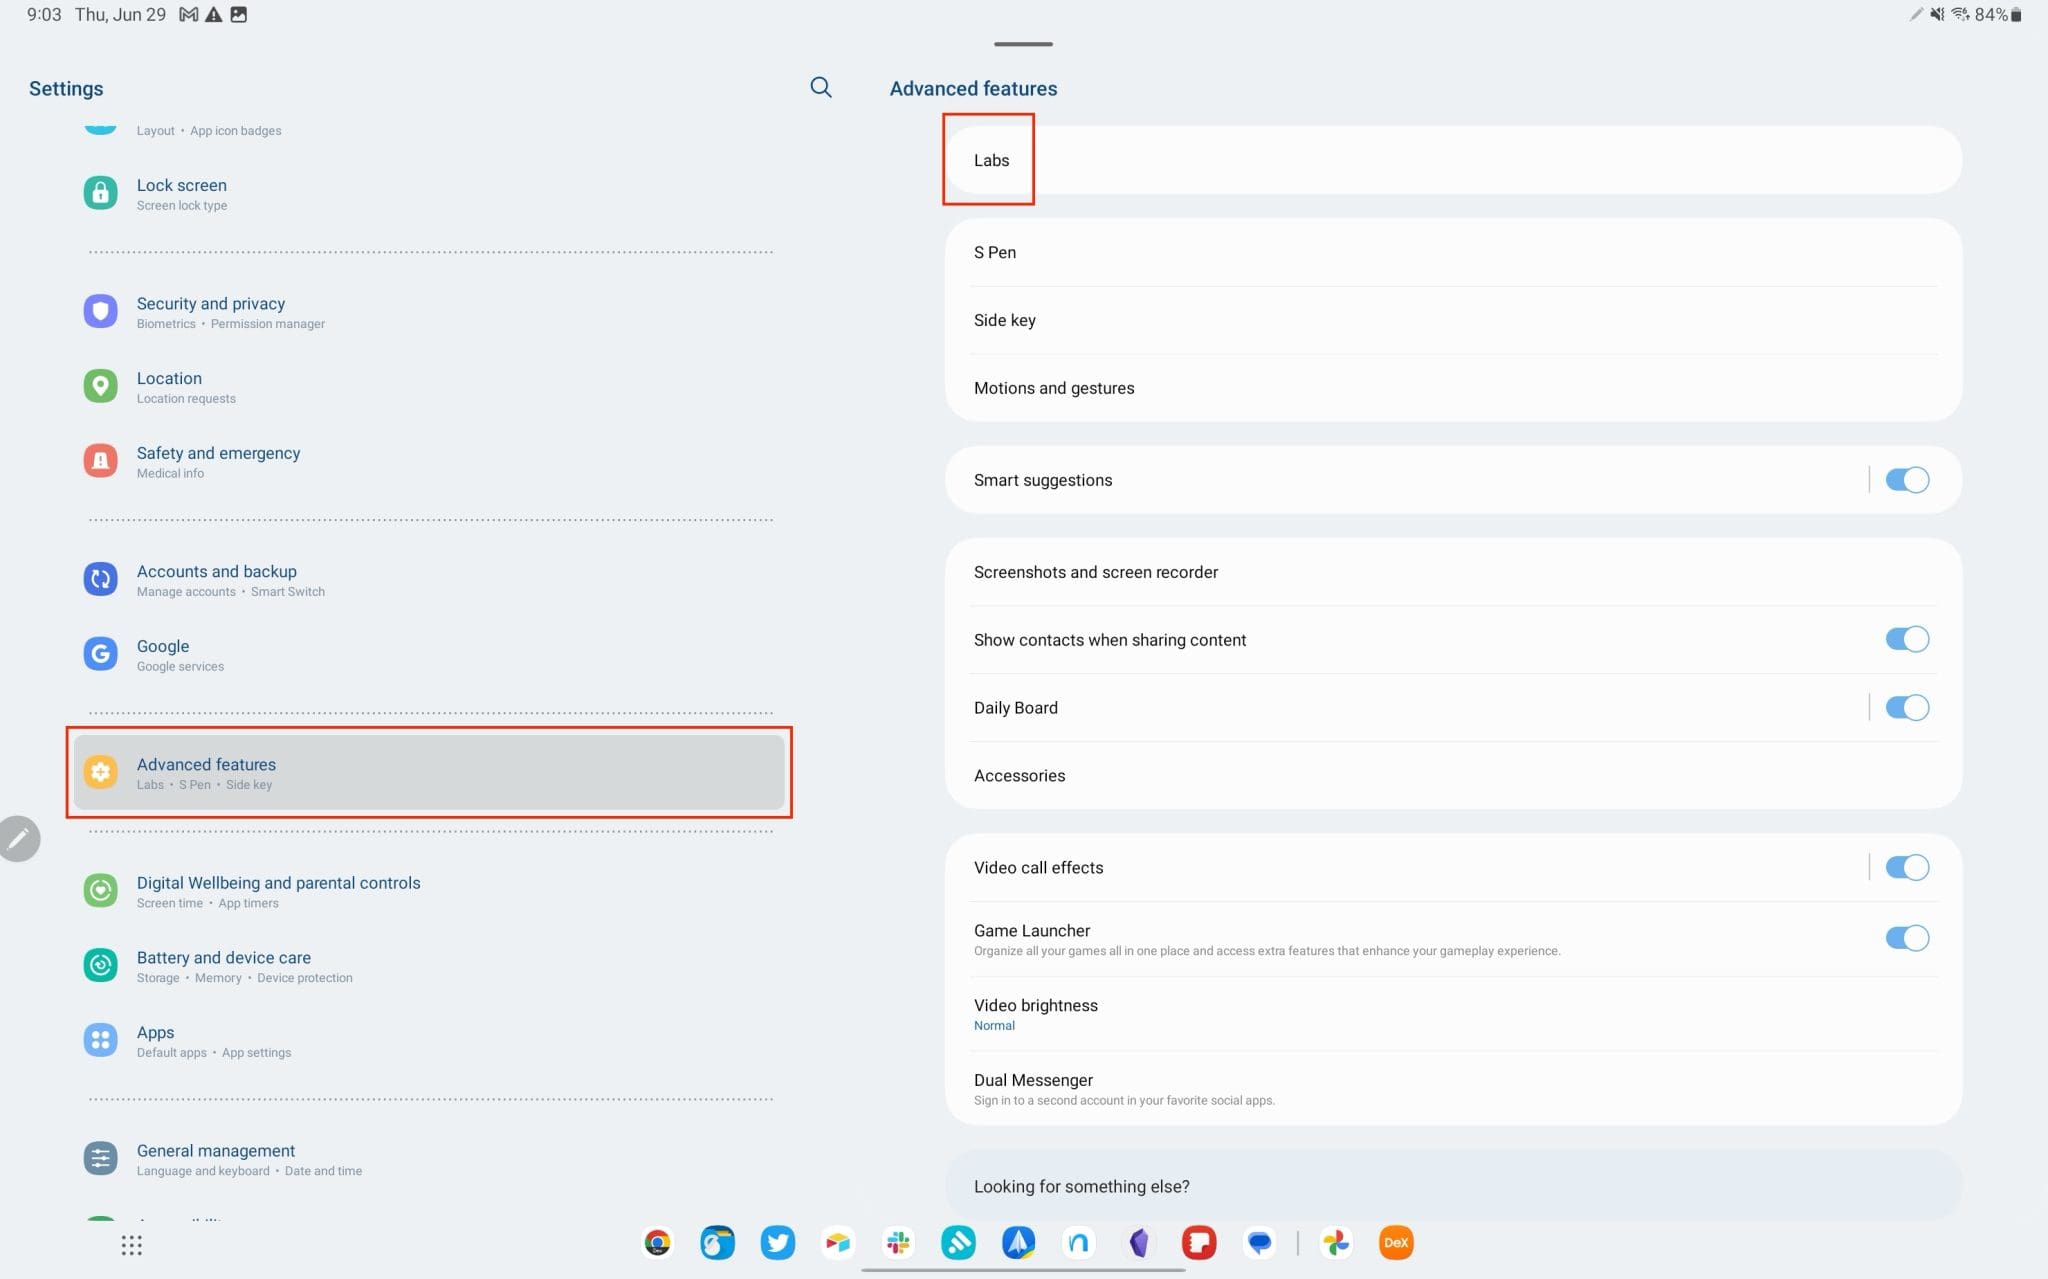Open Security and privacy shield icon
Viewport: 2048px width, 1279px height.
[x=100, y=311]
